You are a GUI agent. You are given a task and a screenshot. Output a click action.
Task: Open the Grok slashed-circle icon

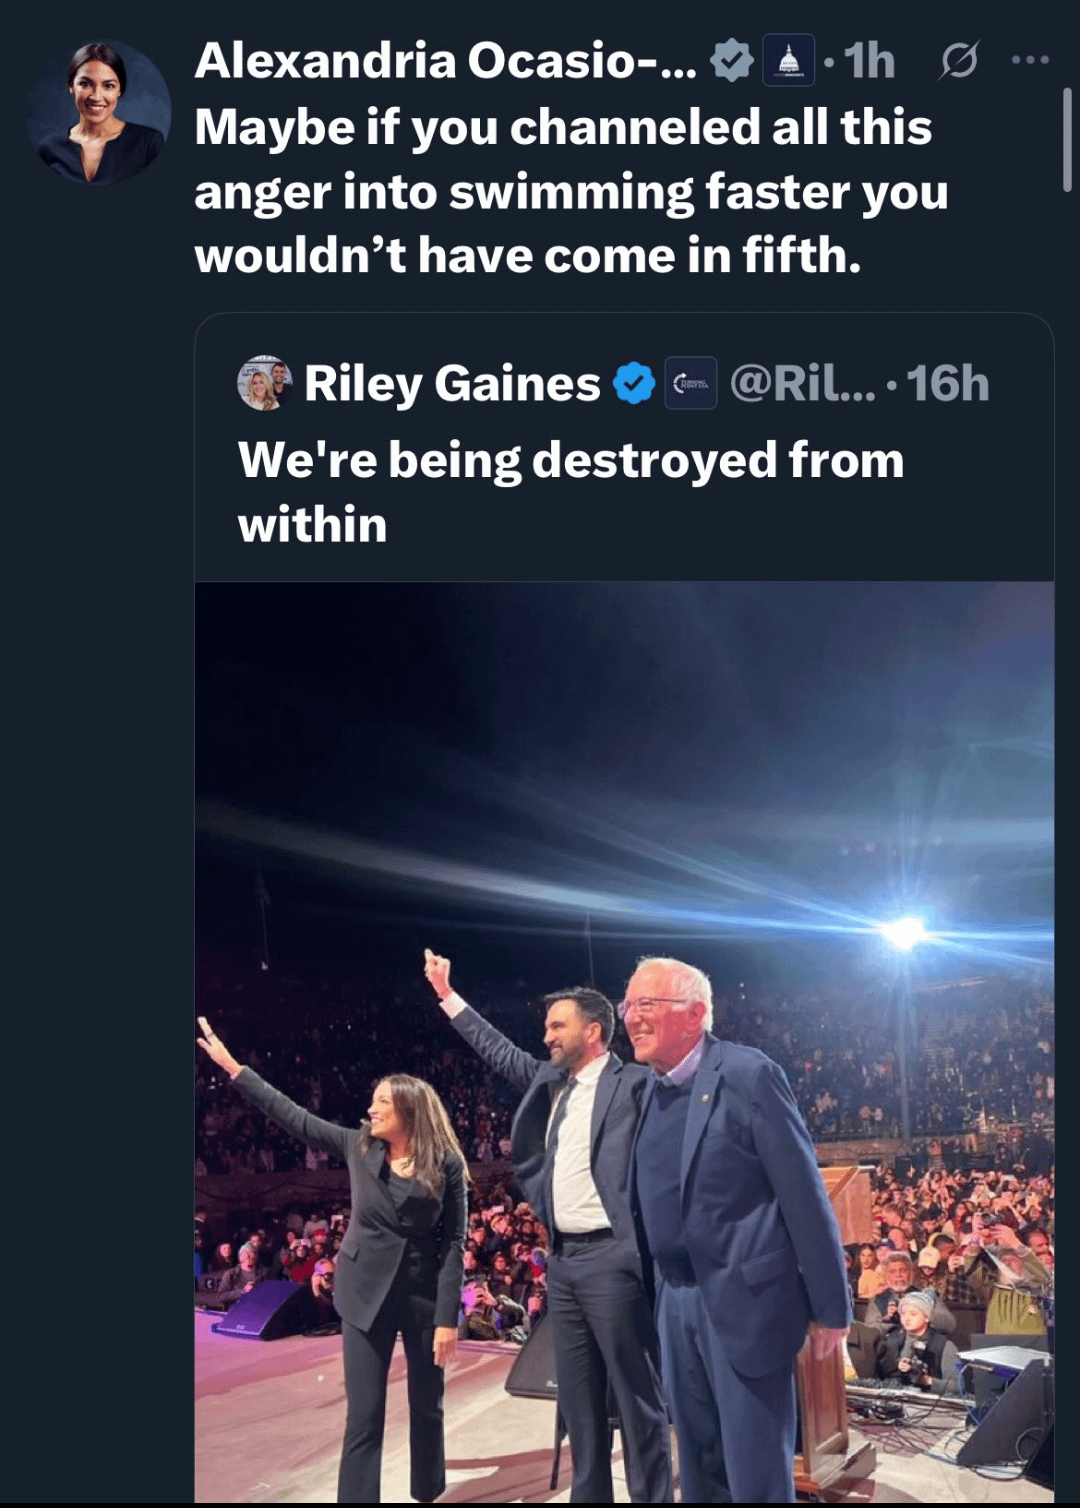958,62
